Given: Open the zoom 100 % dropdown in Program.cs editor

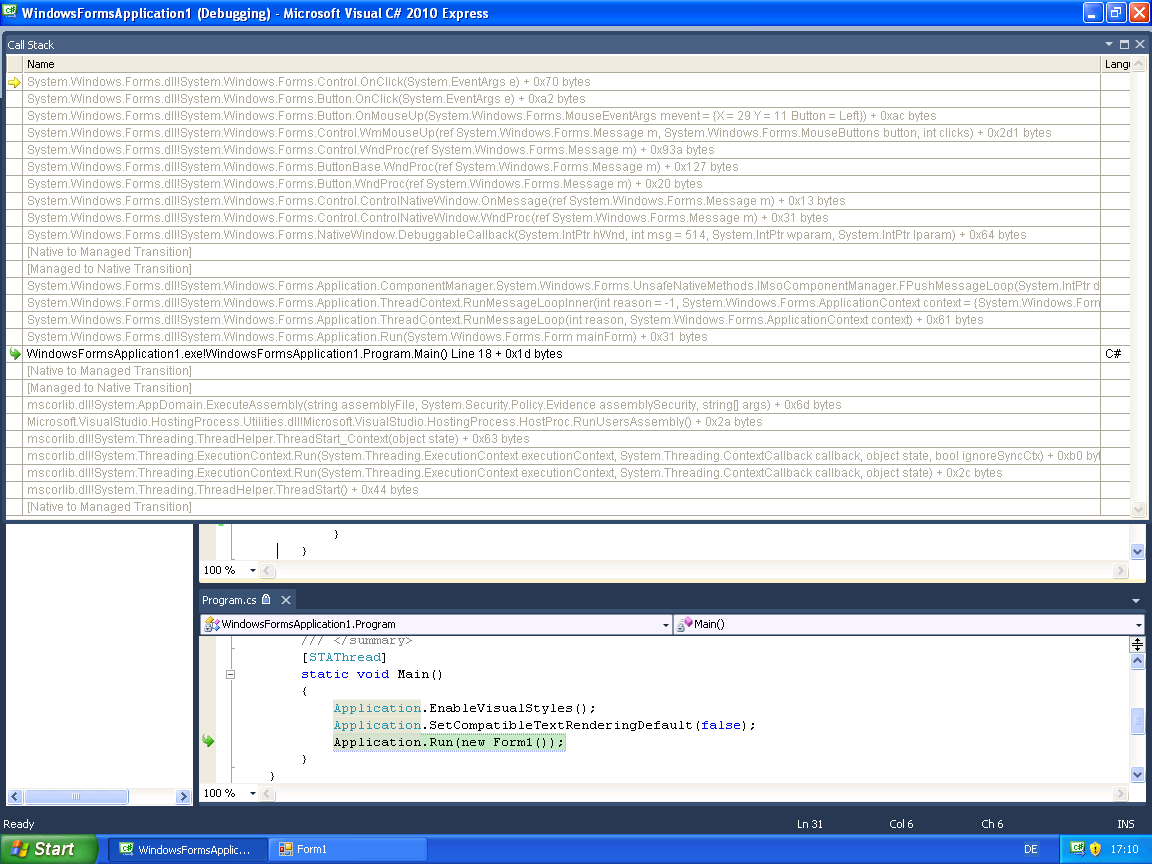Looking at the screenshot, I should (x=253, y=793).
